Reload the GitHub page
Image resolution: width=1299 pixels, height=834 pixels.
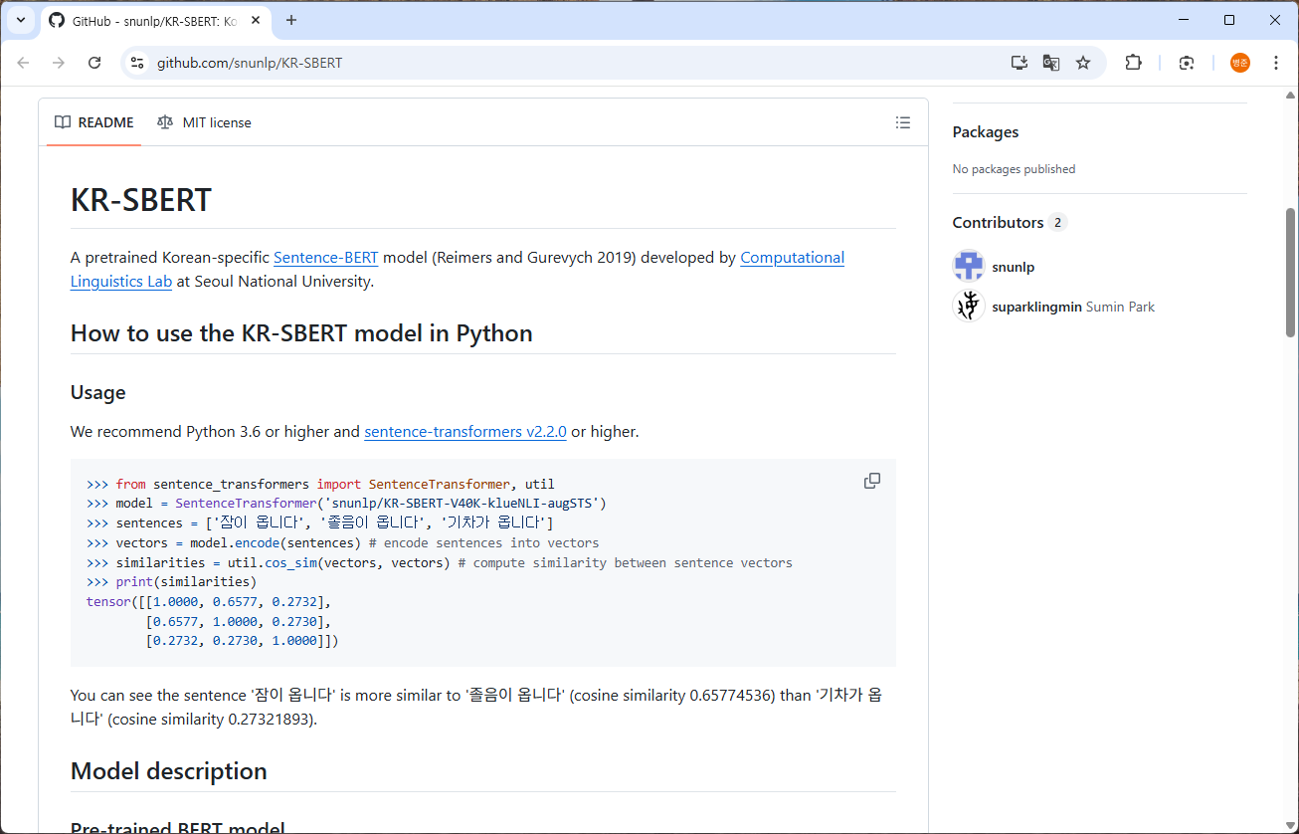pos(94,63)
